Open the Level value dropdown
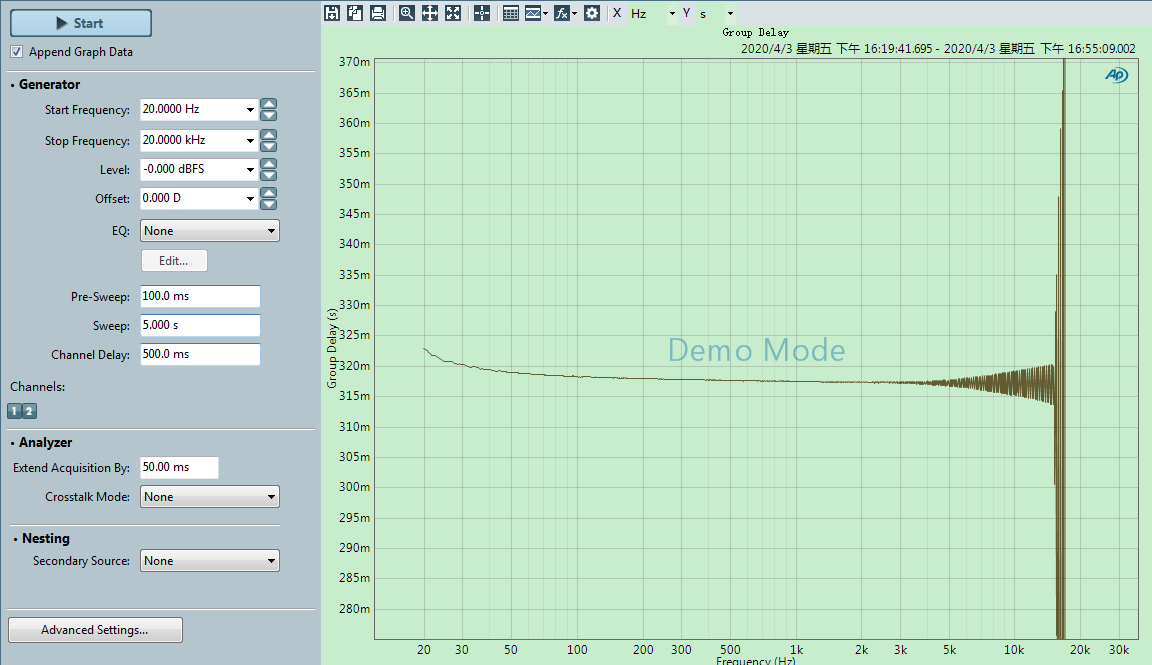The width and height of the screenshot is (1152, 665). [251, 169]
